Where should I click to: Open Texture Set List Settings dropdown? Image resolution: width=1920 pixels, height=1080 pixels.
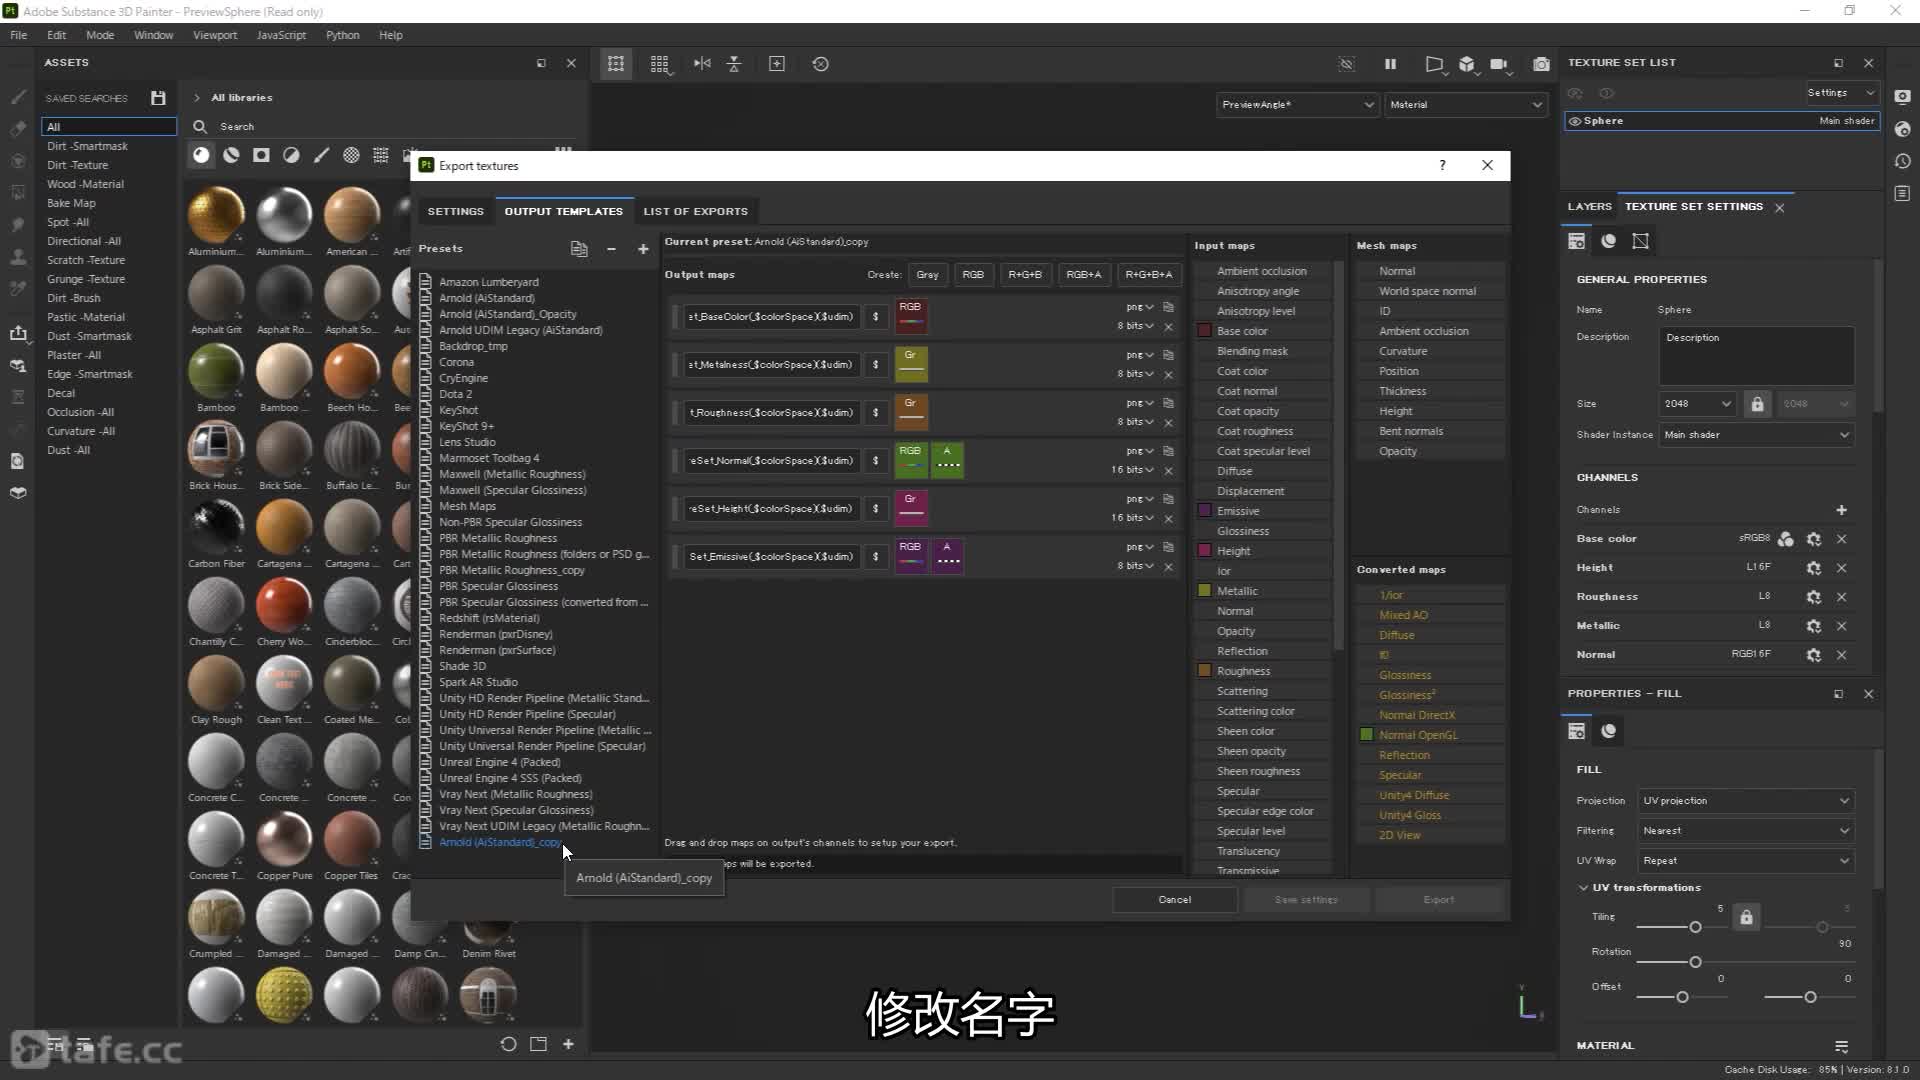pos(1840,93)
